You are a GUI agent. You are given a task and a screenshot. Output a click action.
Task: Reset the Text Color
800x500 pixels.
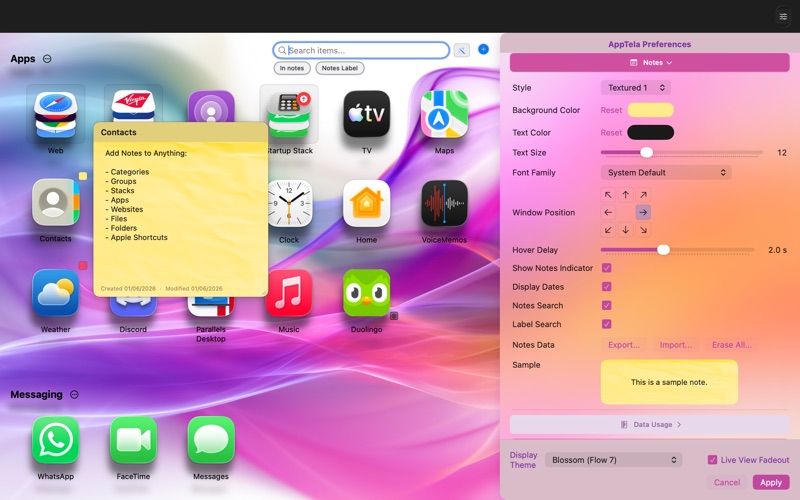coord(611,133)
